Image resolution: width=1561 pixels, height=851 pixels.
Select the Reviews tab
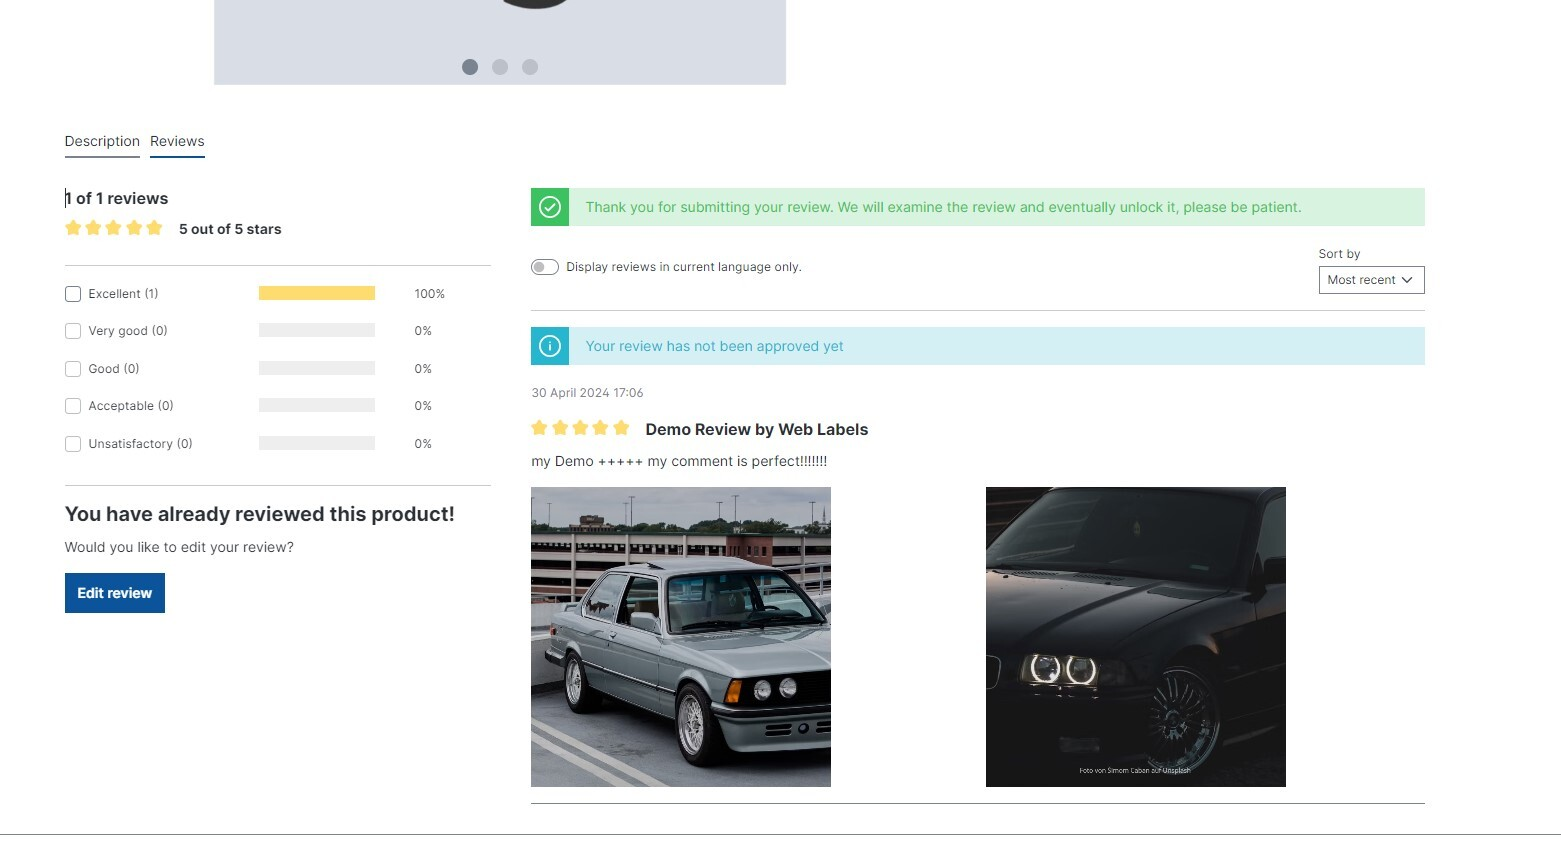click(x=177, y=141)
